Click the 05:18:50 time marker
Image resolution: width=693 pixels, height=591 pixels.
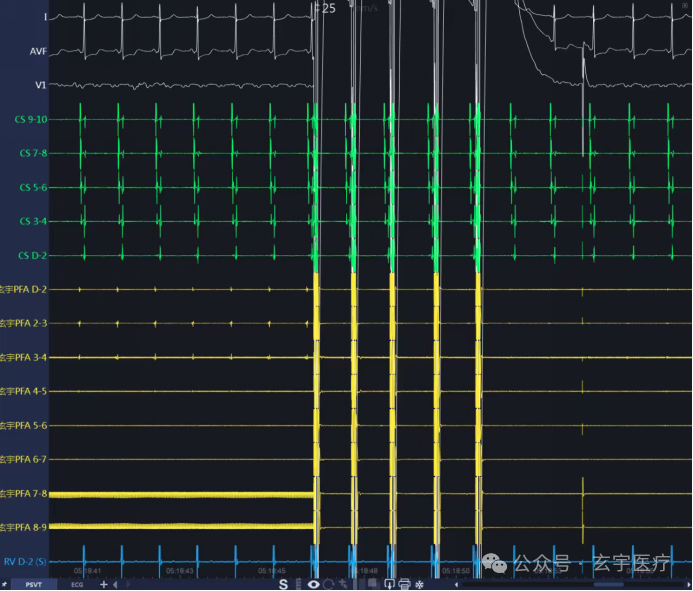click(456, 571)
